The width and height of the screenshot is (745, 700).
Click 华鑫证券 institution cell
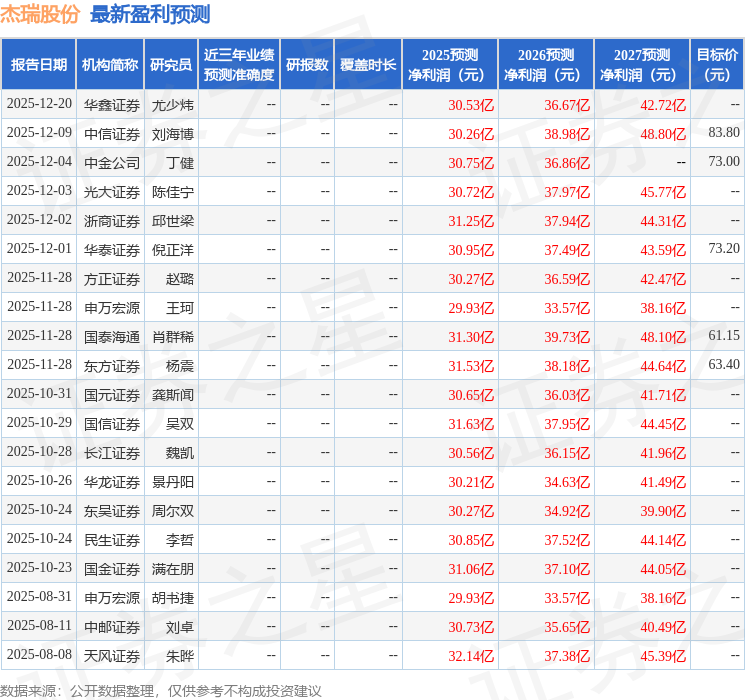[112, 105]
